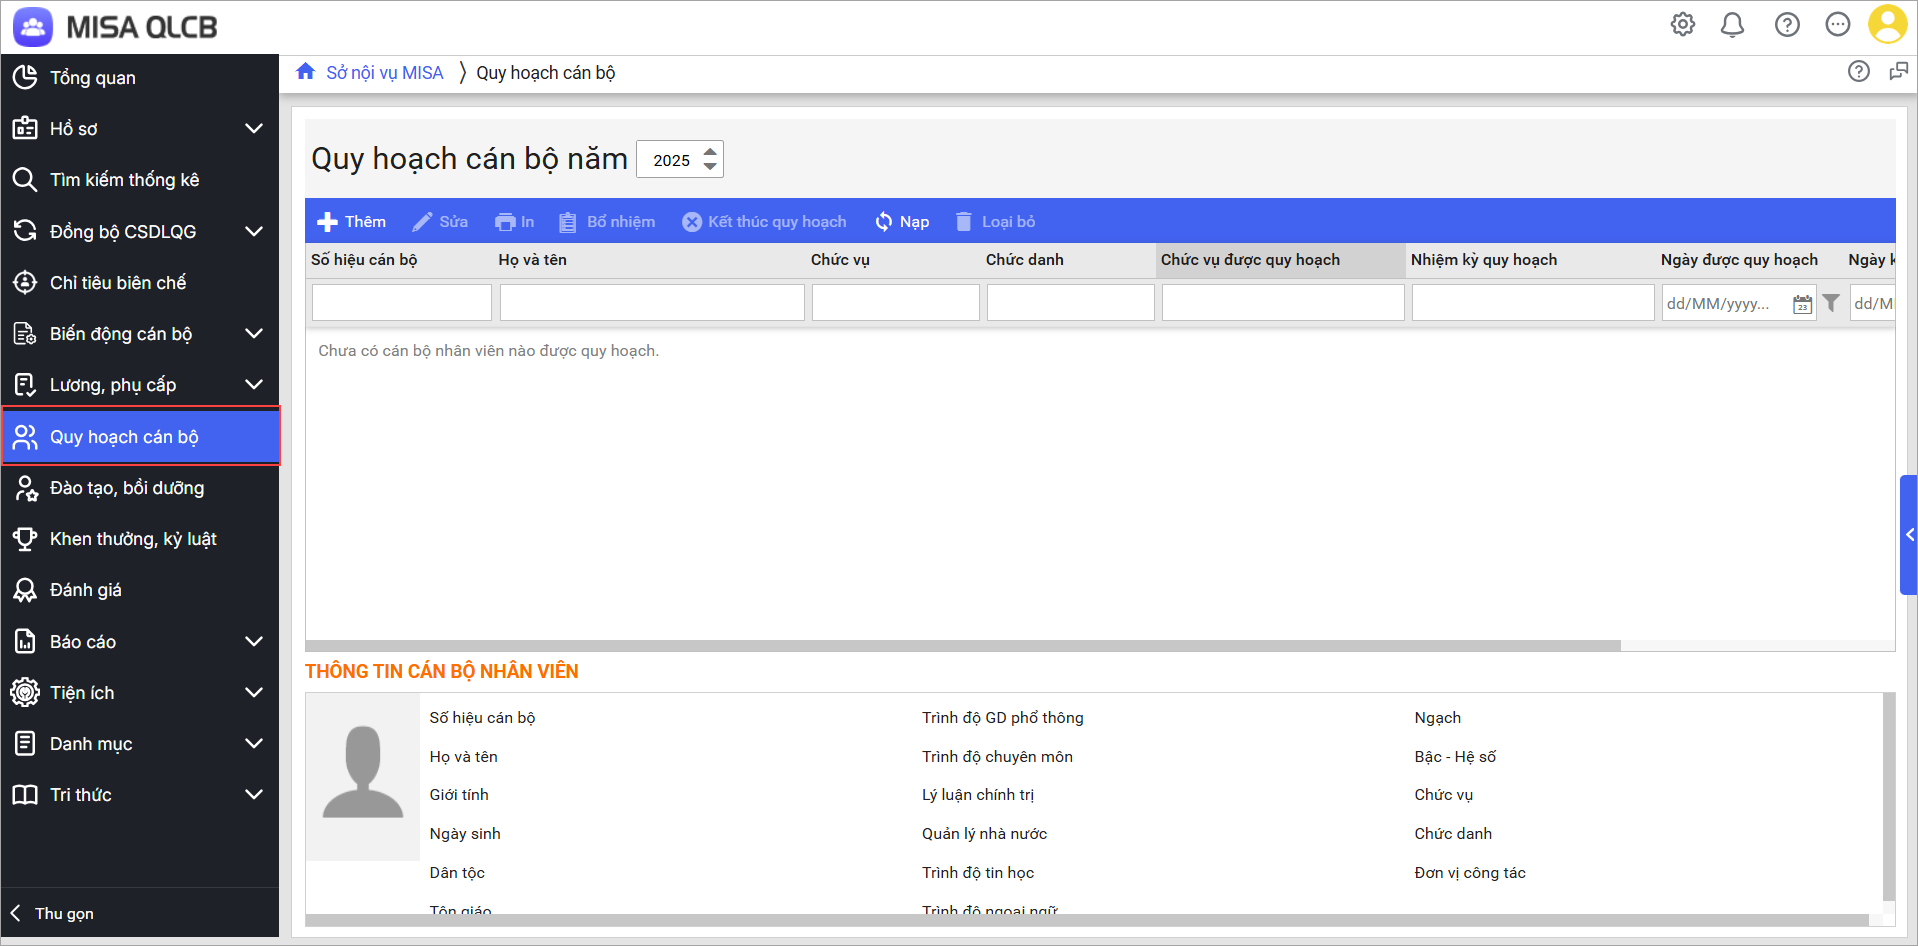1918x946 pixels.
Task: Open the settings gear icon
Action: point(1682,25)
